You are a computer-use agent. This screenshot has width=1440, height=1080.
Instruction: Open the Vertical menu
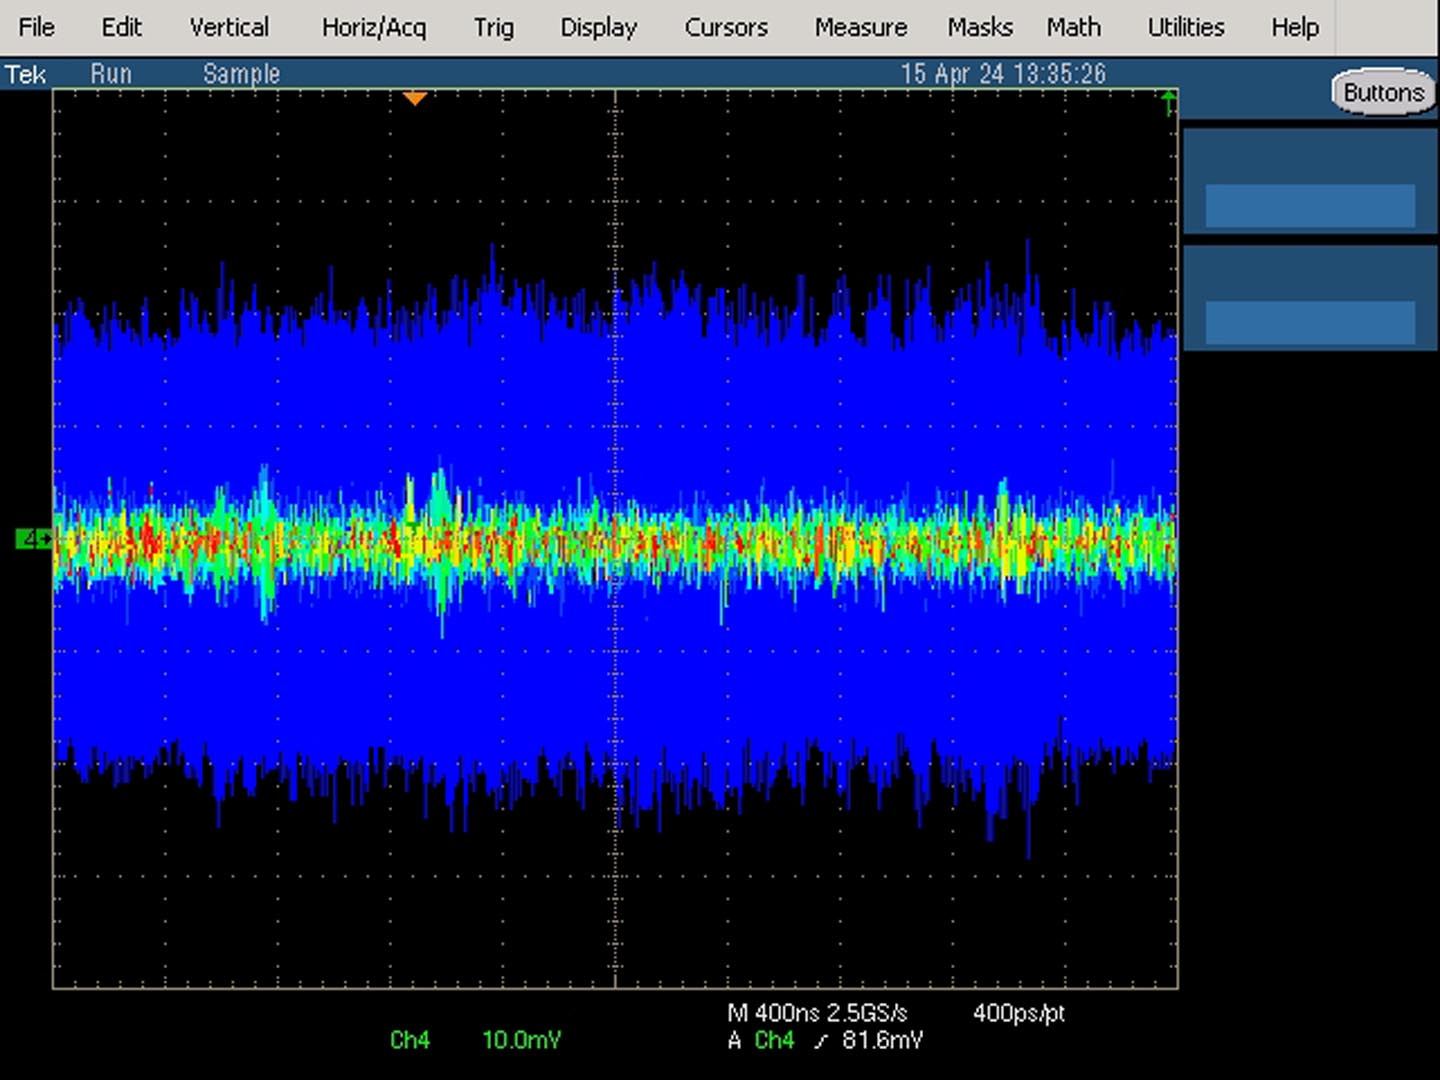[x=229, y=27]
